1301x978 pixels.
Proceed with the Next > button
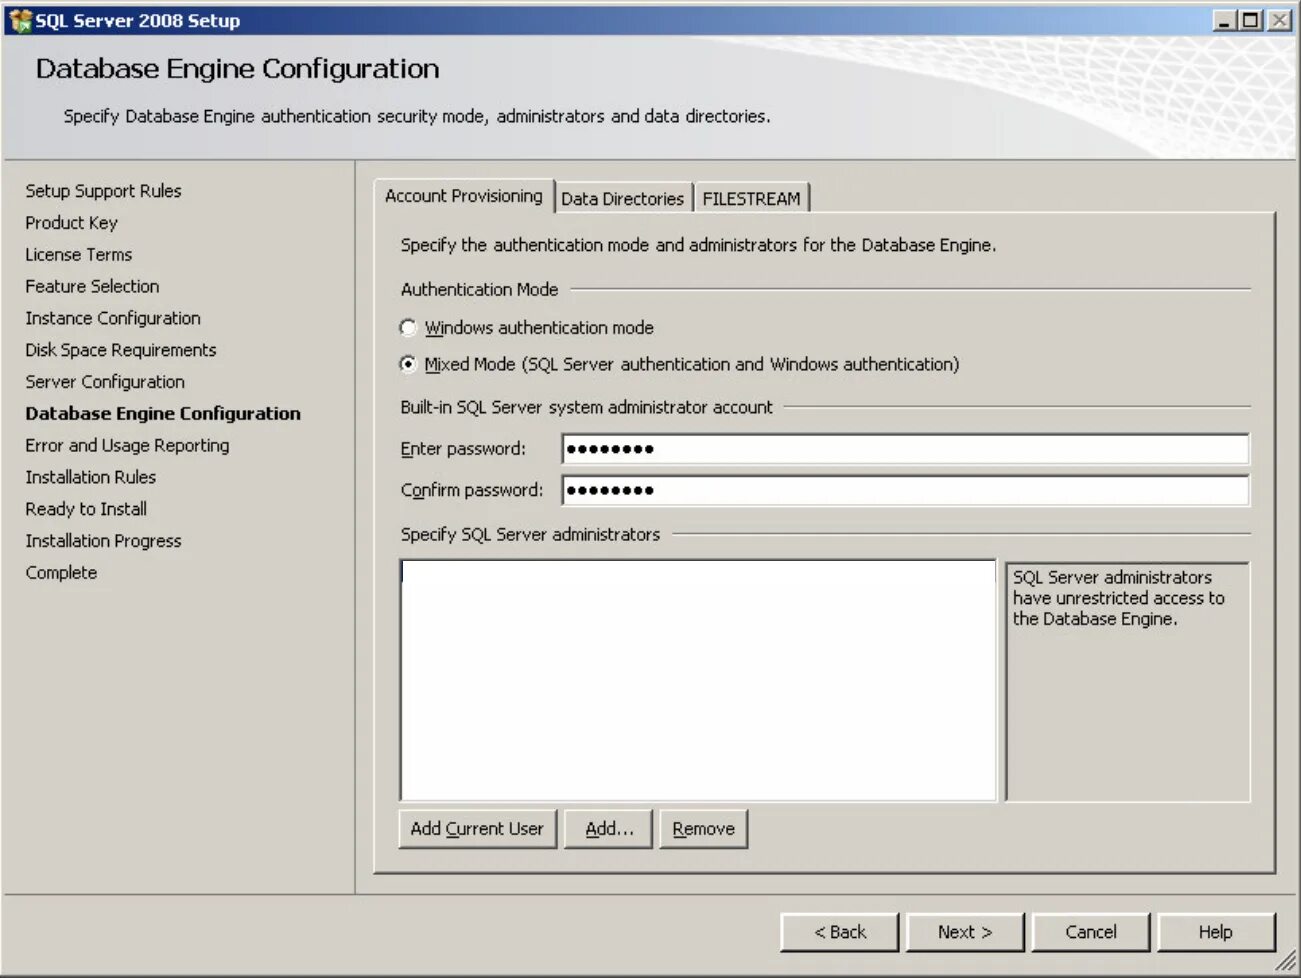[965, 932]
